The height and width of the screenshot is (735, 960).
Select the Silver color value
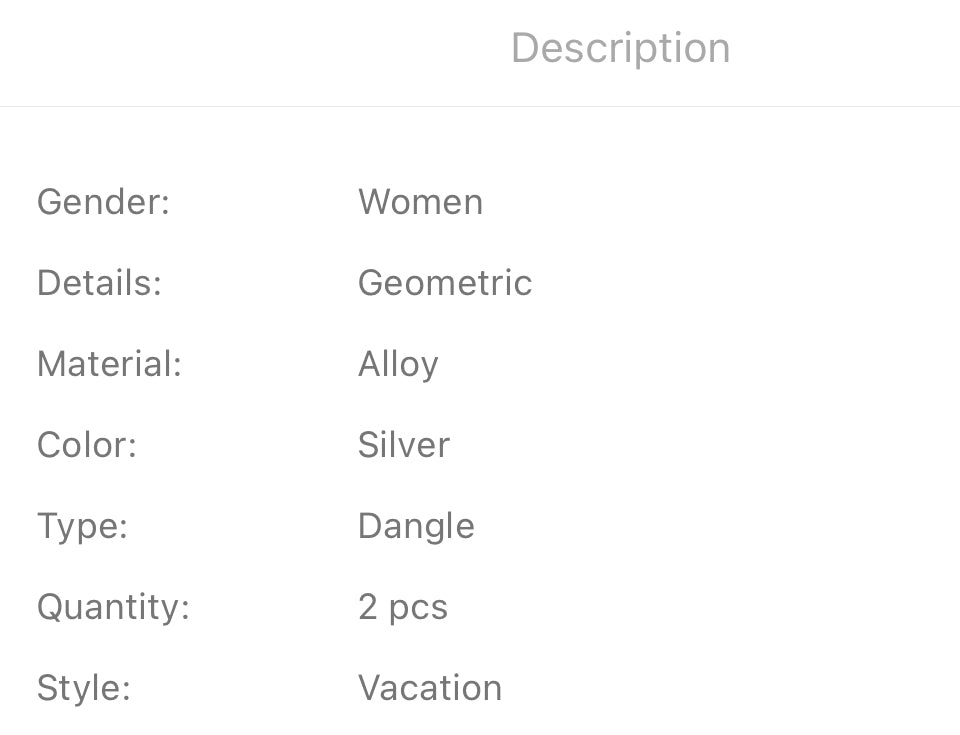click(x=404, y=445)
